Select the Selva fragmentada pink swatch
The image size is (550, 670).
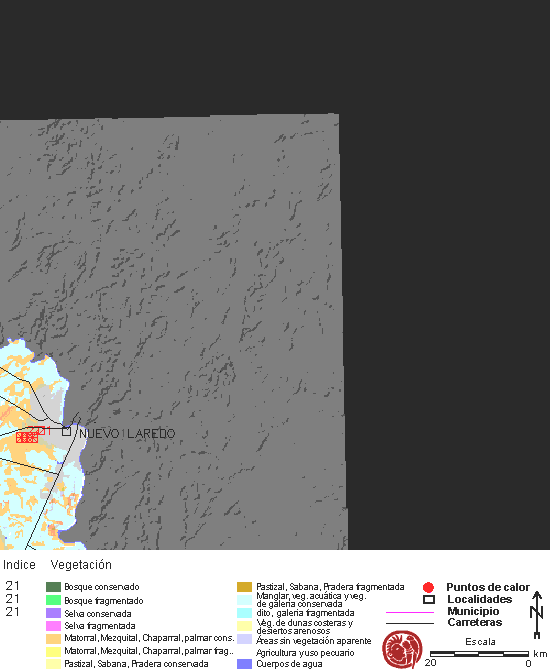click(53, 626)
